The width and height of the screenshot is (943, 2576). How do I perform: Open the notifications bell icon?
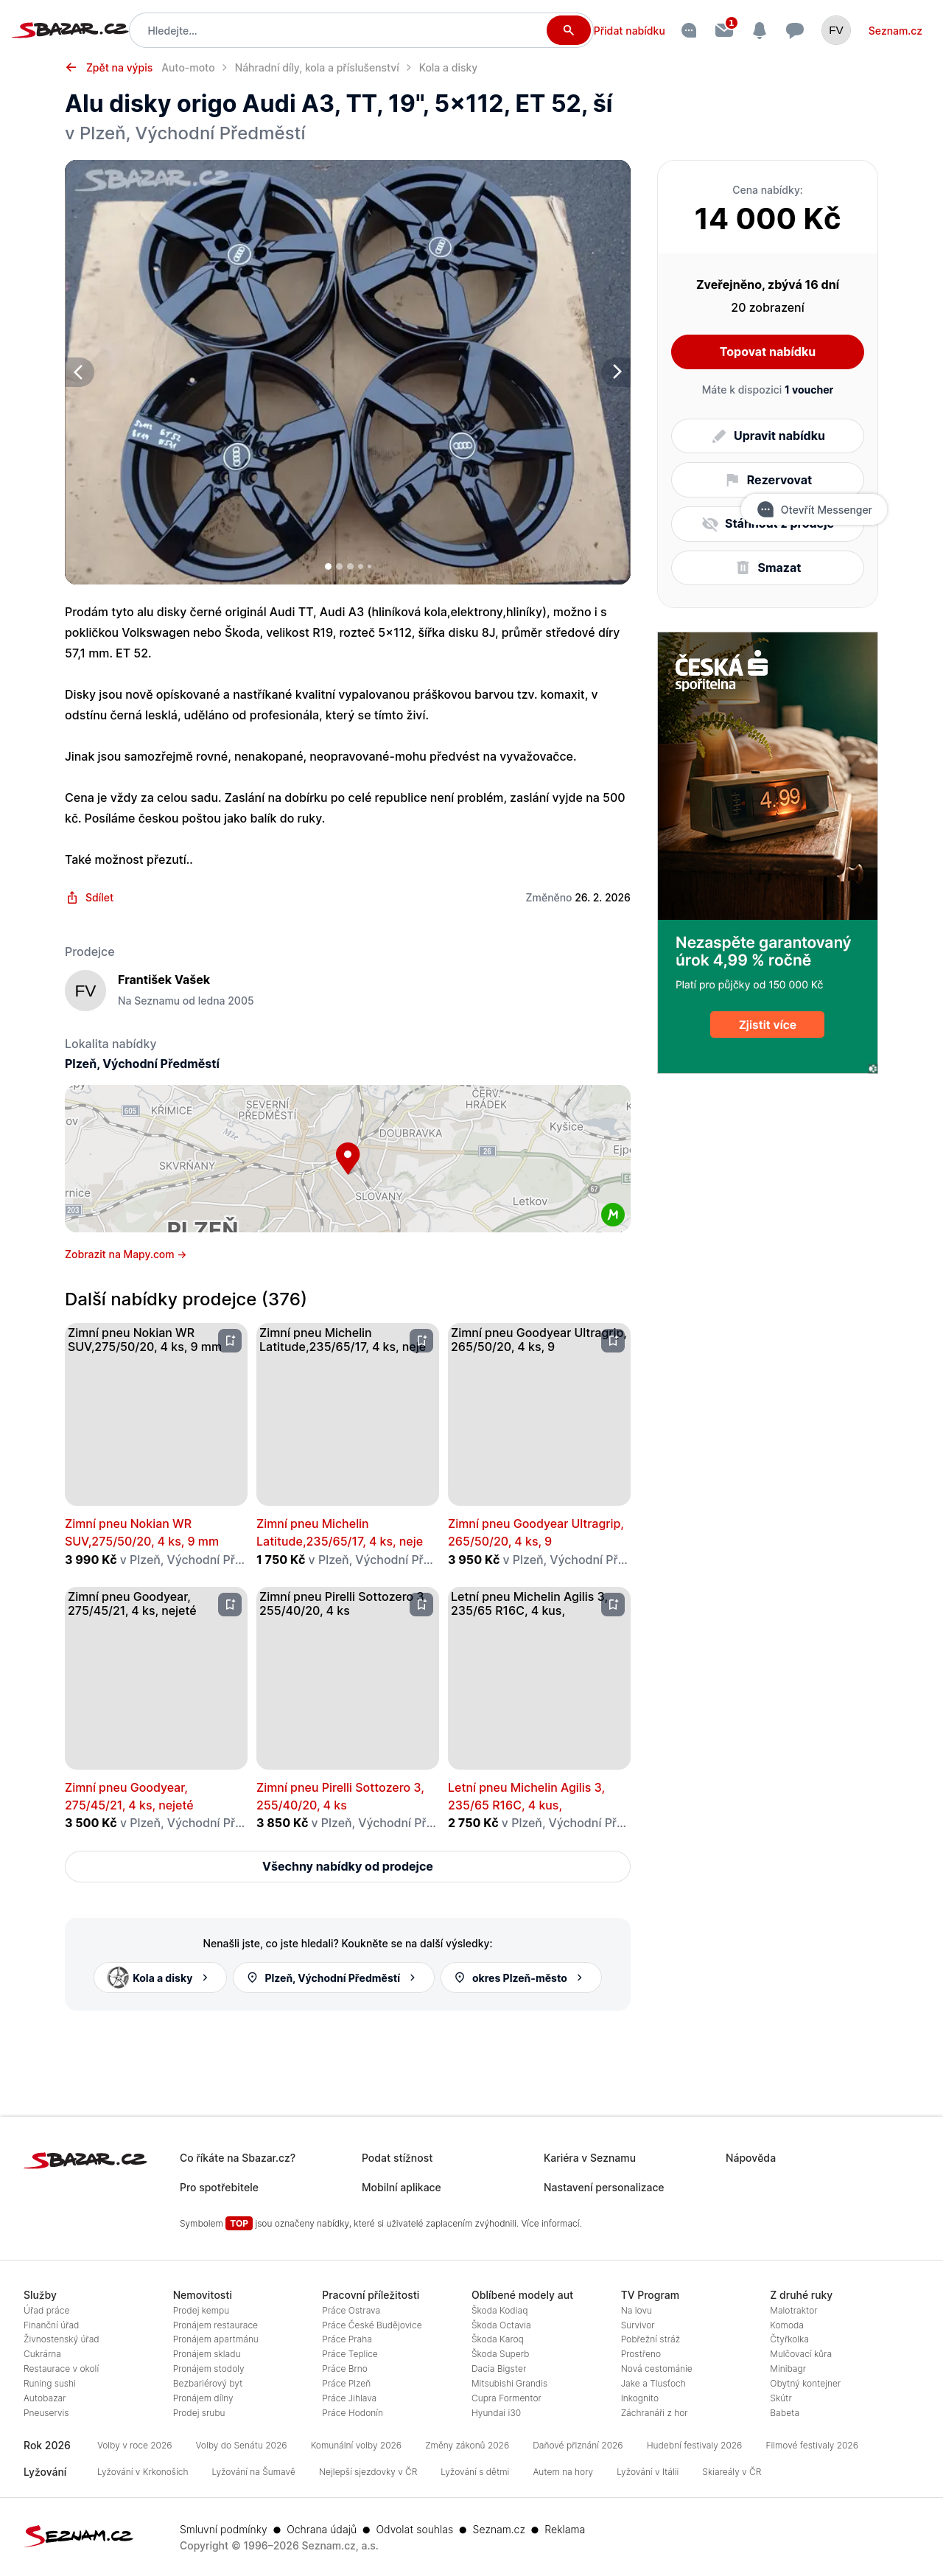point(759,30)
